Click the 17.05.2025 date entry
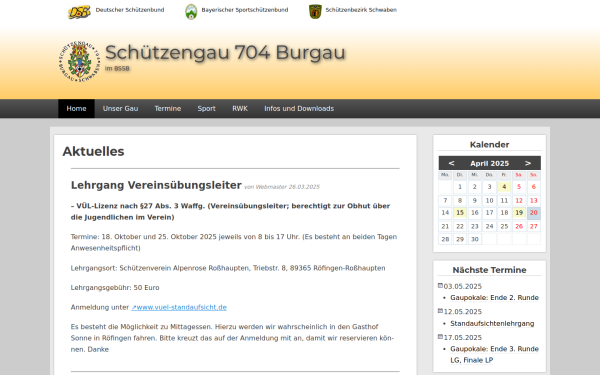This screenshot has height=375, width=600. pyautogui.click(x=463, y=338)
